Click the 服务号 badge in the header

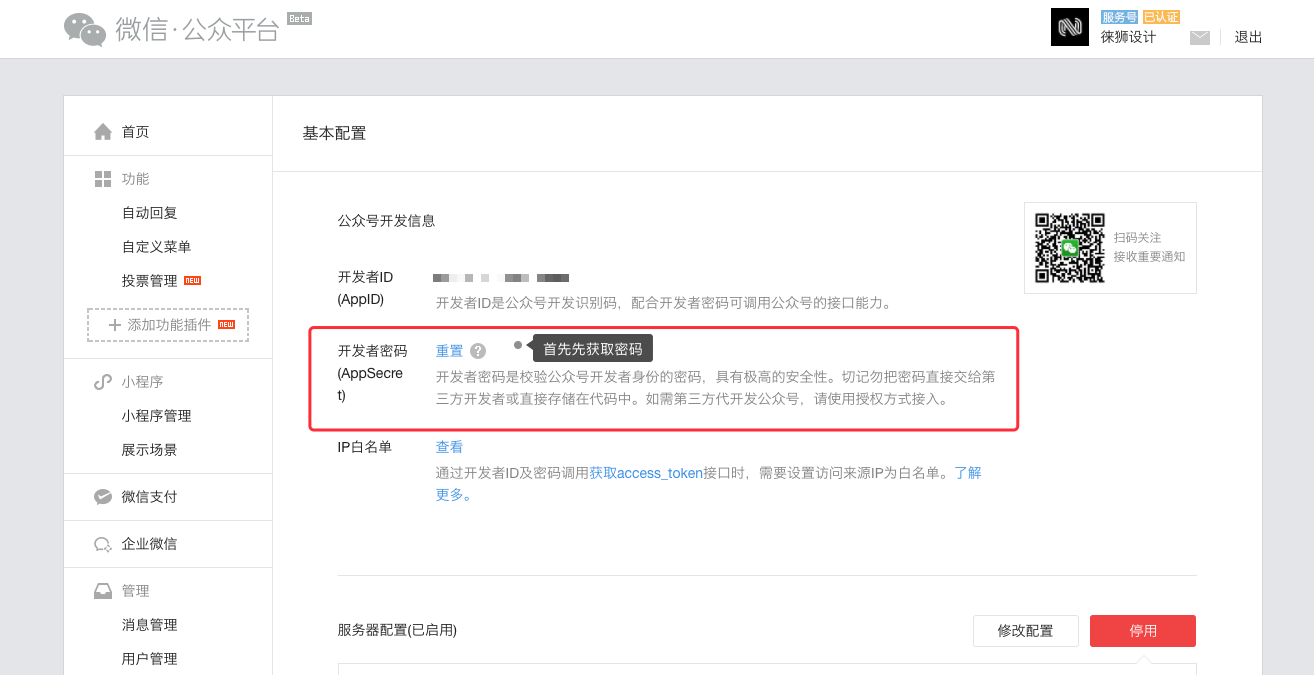click(x=1119, y=17)
